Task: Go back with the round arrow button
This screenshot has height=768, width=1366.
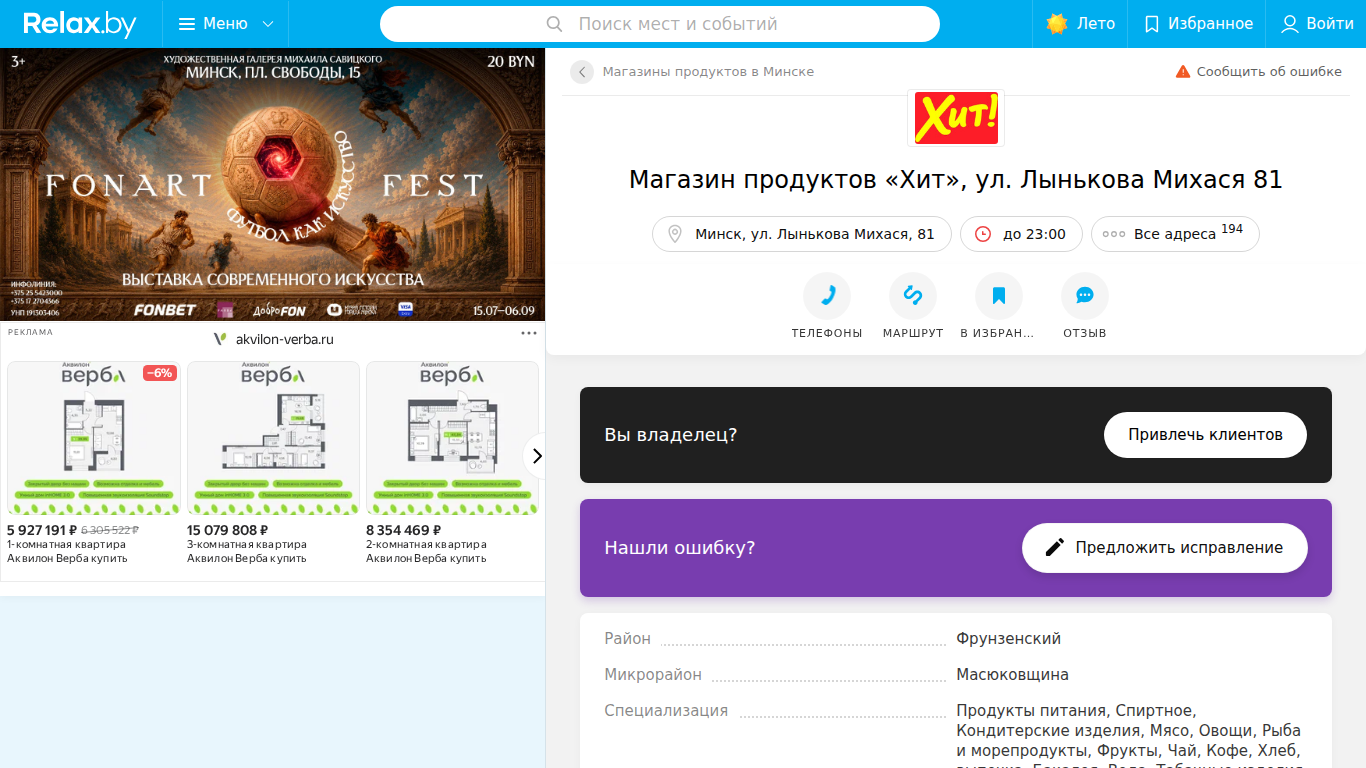Action: pos(582,72)
